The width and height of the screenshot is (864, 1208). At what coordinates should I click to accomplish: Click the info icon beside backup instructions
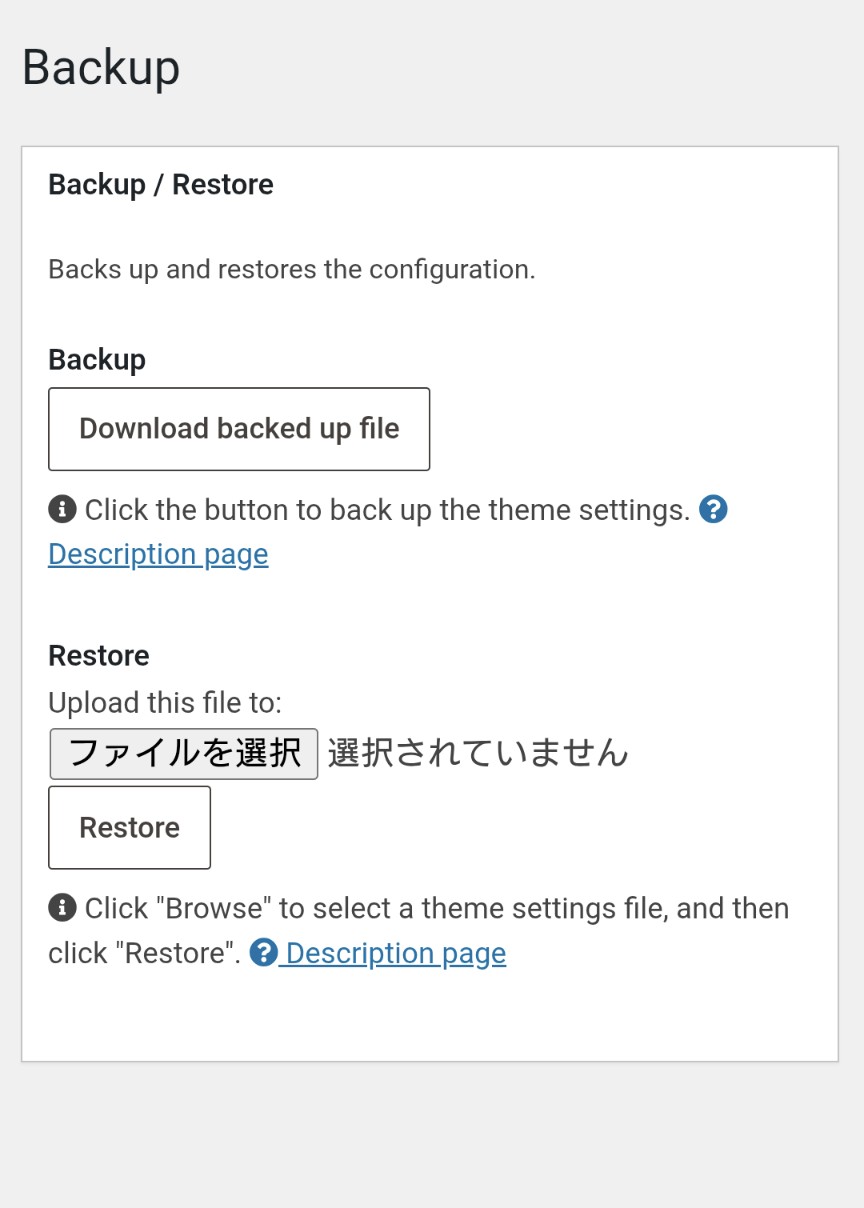62,510
